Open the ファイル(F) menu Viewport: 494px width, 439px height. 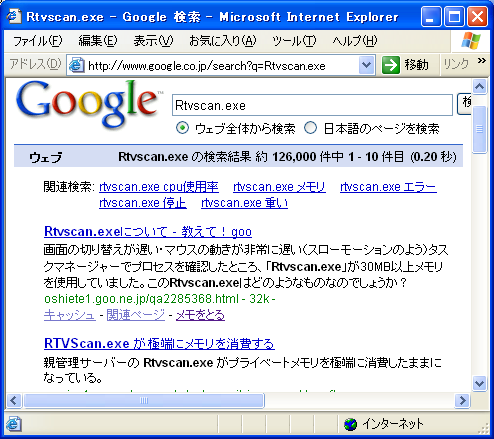pyautogui.click(x=38, y=41)
